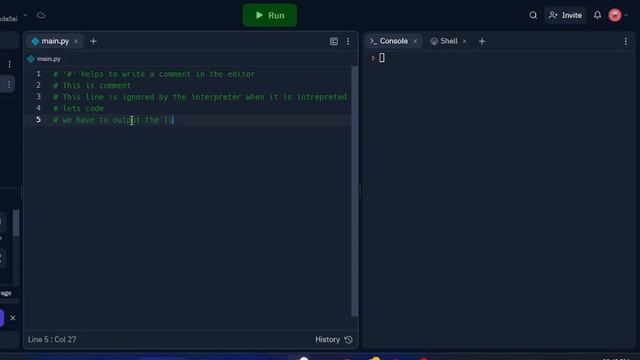The height and width of the screenshot is (360, 640).
Task: Place cursor in the "lets code" comment line
Action: tap(78, 109)
